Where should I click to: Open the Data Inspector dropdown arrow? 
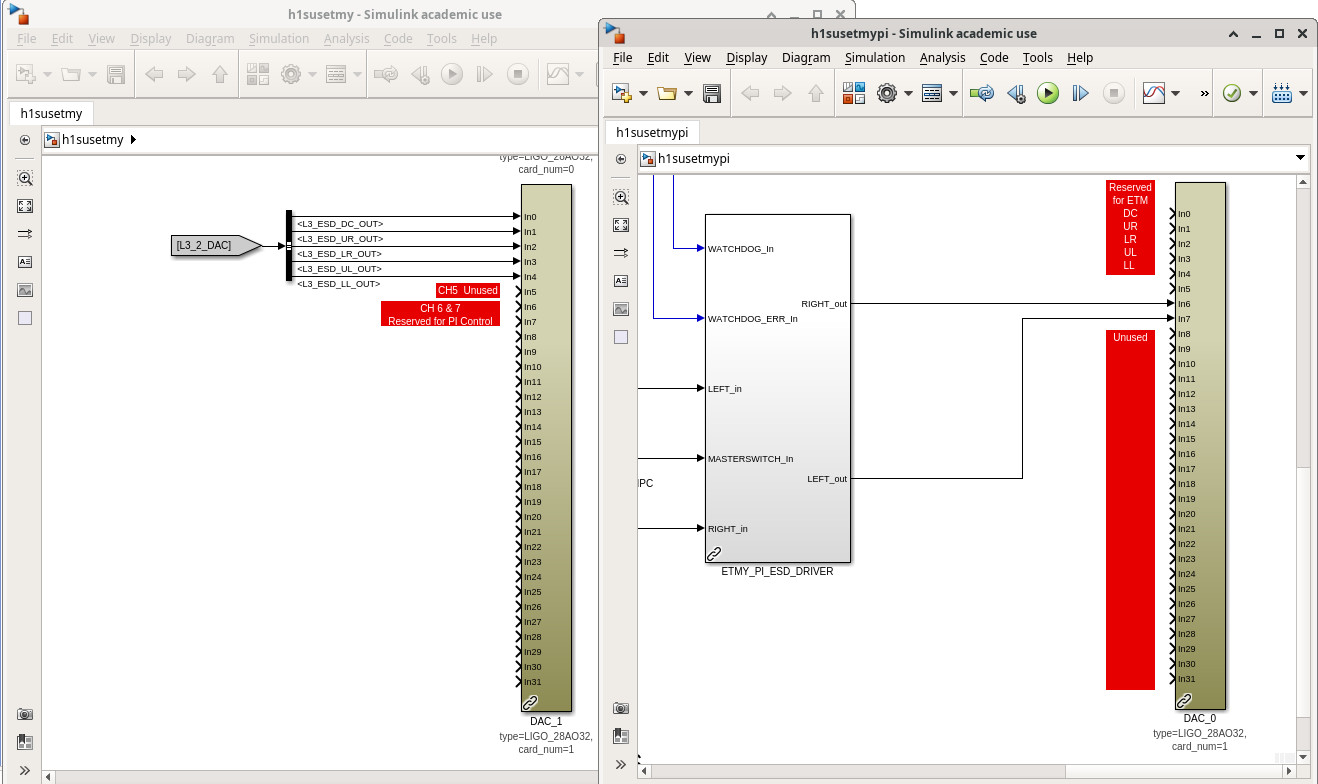click(1175, 93)
